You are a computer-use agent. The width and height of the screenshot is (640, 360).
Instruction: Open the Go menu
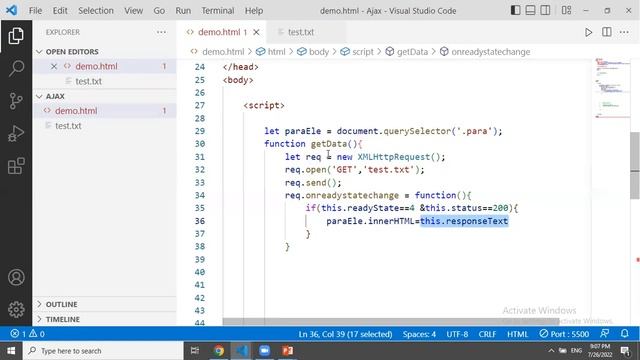(x=159, y=11)
